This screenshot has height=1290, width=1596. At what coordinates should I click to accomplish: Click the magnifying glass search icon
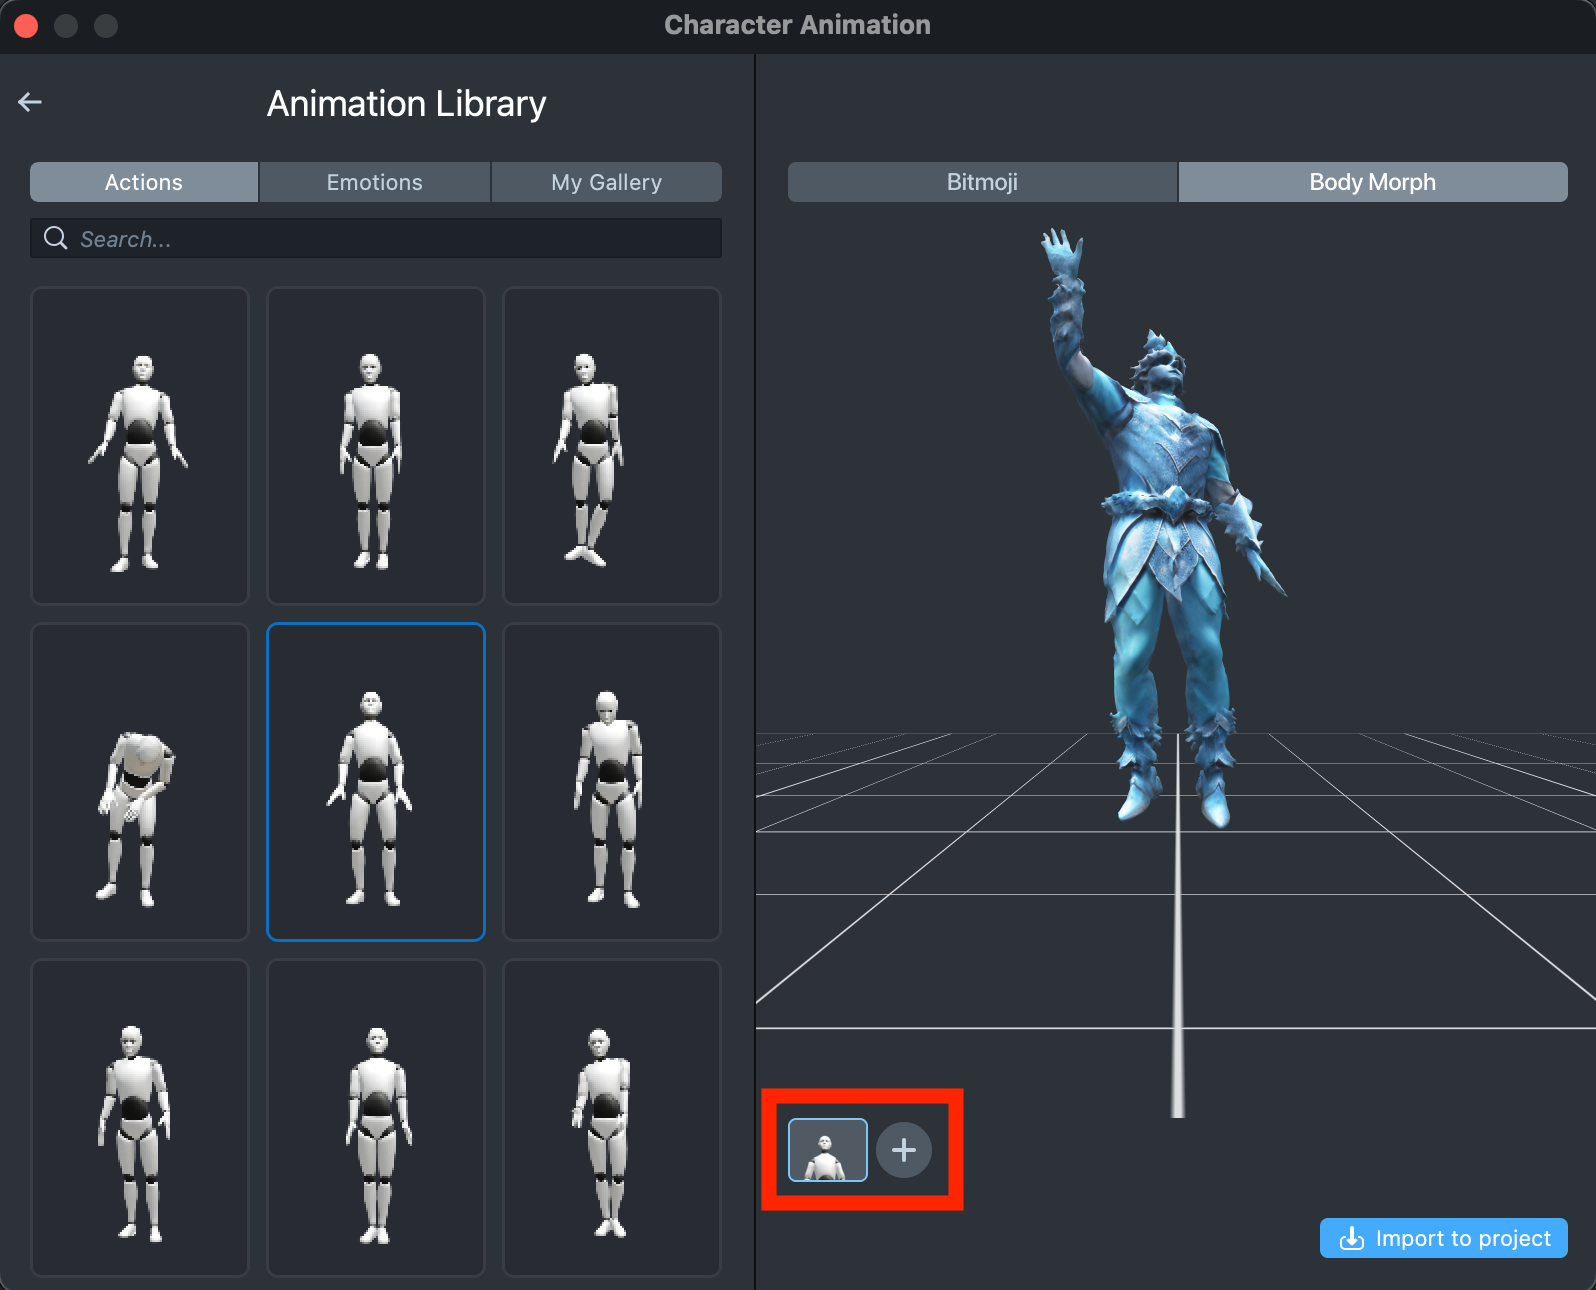pyautogui.click(x=56, y=238)
